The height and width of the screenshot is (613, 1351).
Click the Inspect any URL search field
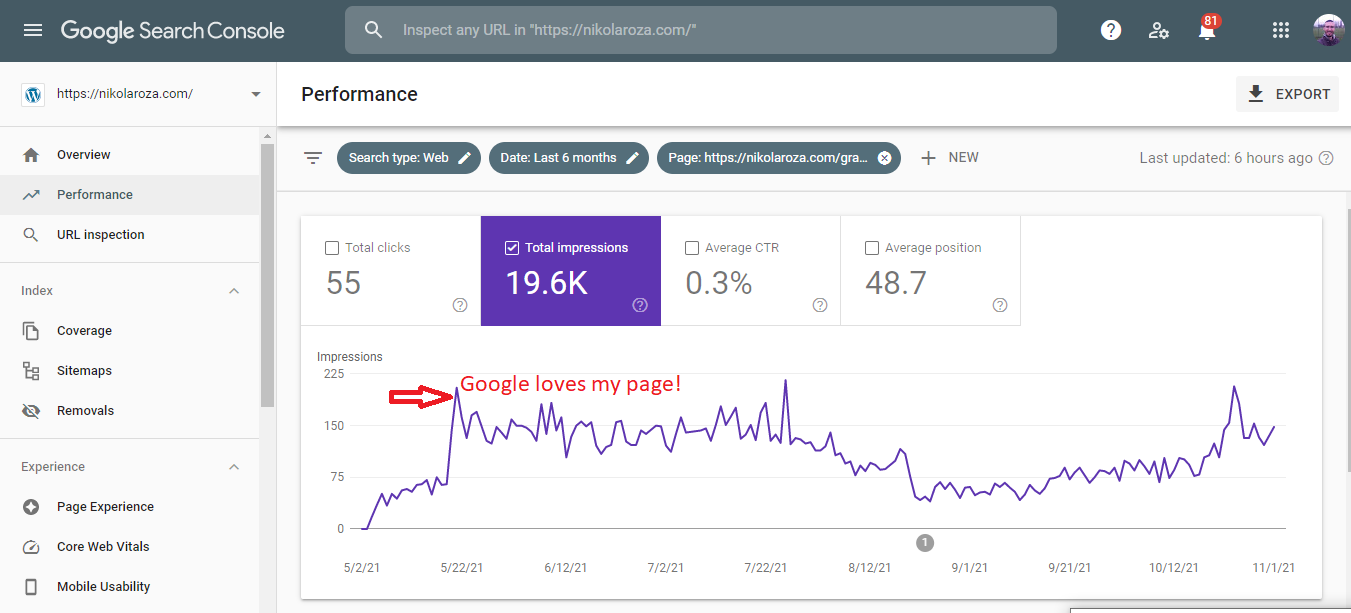(701, 30)
